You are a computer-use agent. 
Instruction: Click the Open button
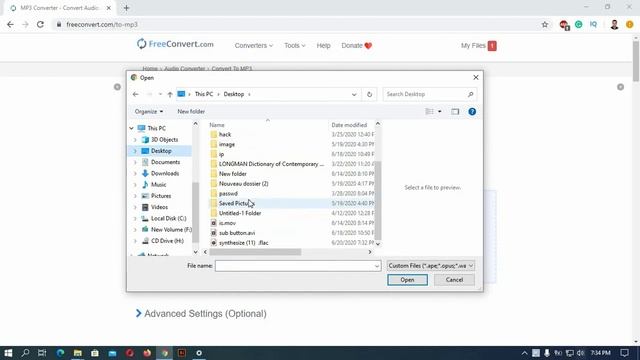point(407,280)
